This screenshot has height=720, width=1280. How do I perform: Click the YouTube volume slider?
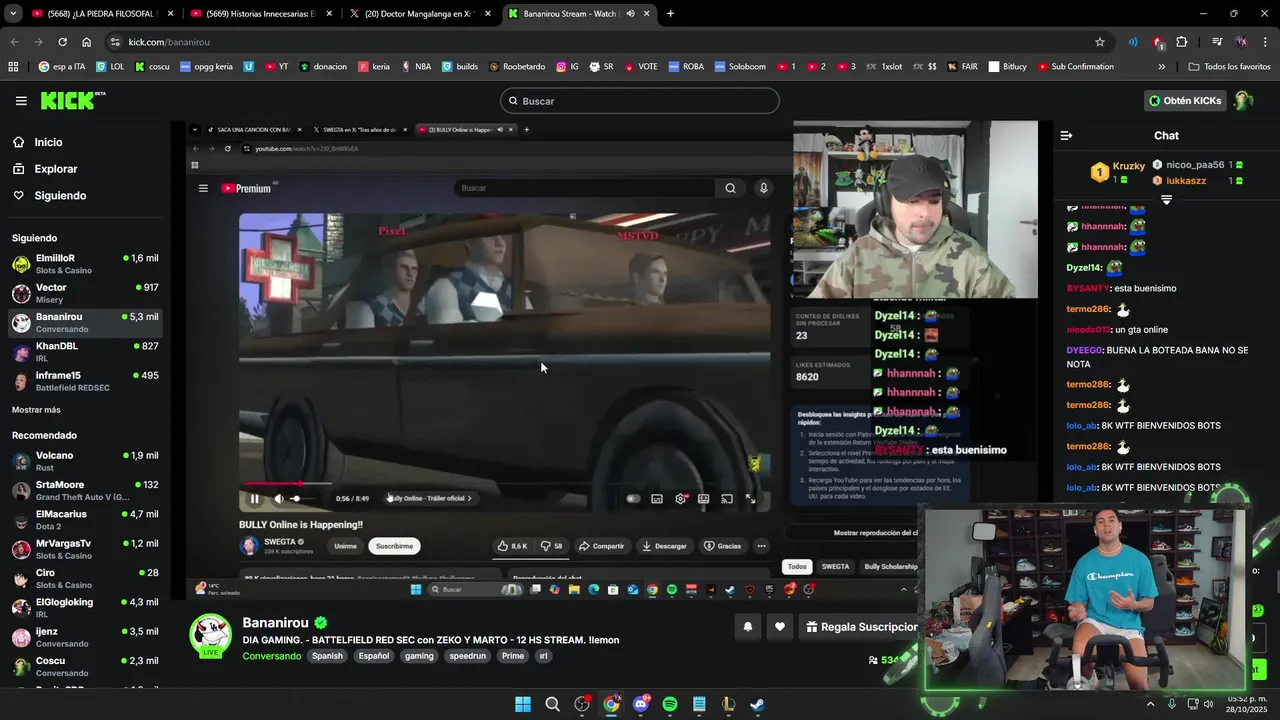pos(301,498)
